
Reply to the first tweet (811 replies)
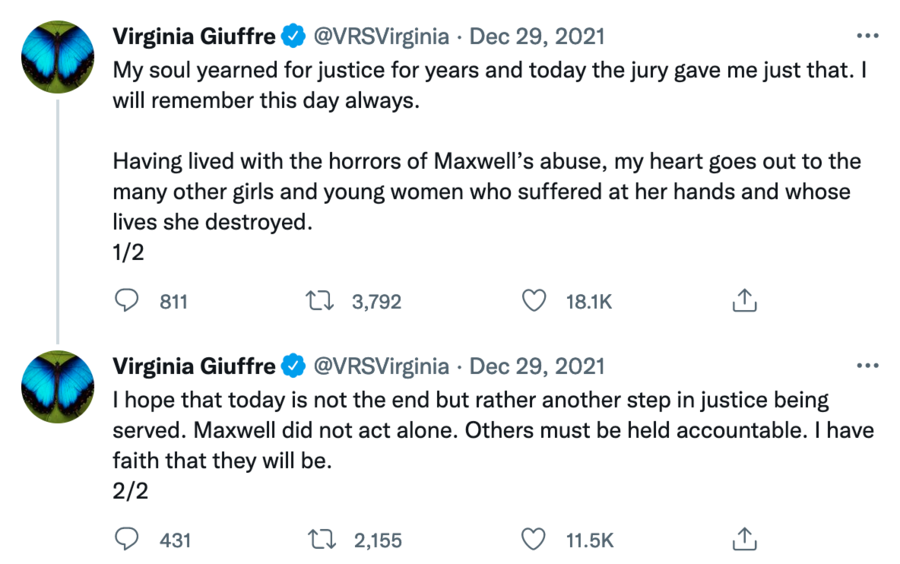click(126, 300)
